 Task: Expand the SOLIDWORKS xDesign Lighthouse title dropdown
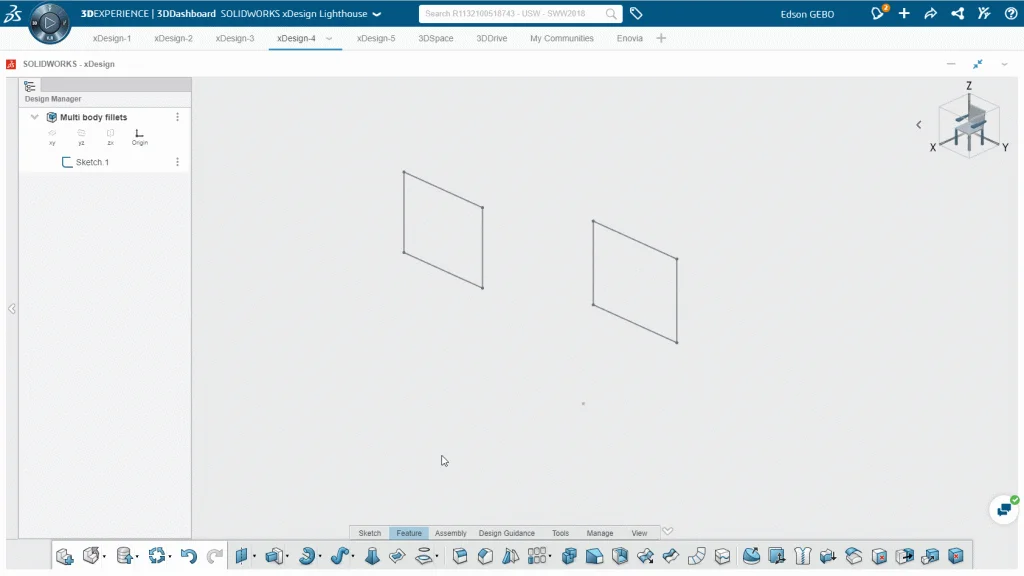pos(377,14)
